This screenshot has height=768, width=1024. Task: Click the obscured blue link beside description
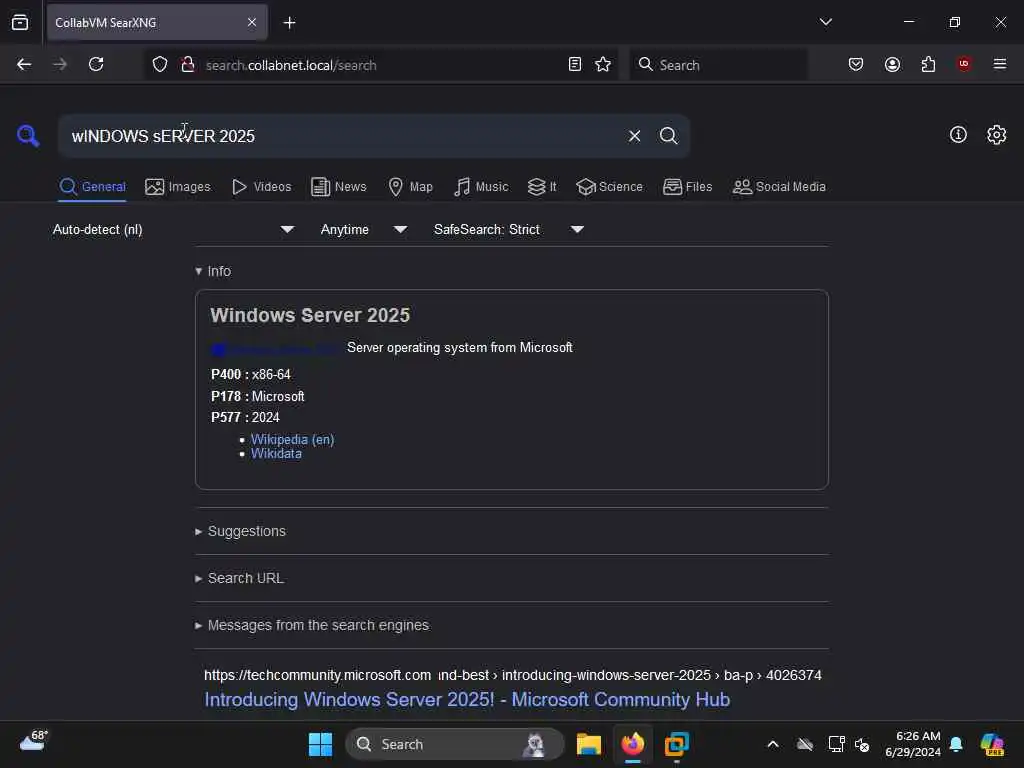tap(274, 349)
